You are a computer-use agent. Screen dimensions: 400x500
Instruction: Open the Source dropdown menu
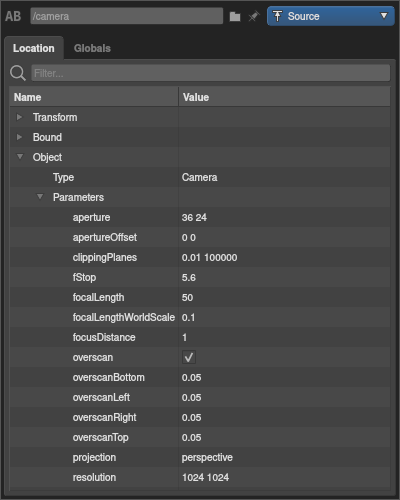tap(331, 16)
